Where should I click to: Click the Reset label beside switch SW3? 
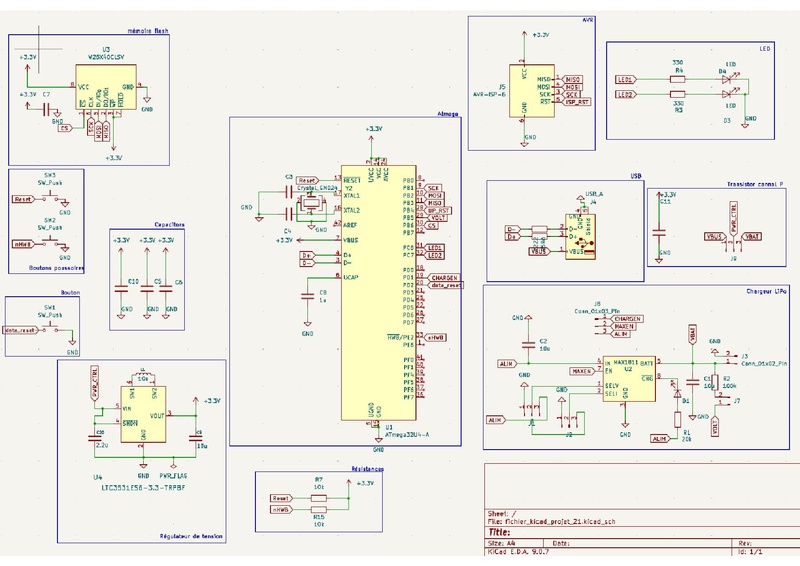(23, 199)
